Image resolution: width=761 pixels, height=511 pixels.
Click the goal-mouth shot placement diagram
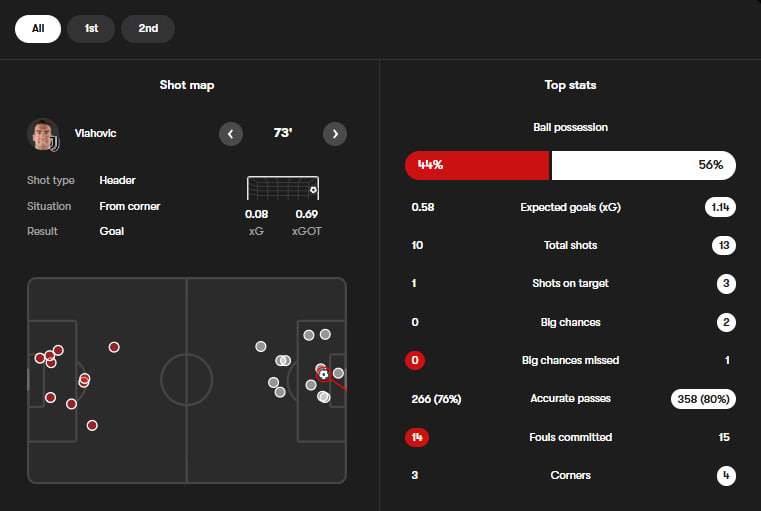[x=282, y=189]
